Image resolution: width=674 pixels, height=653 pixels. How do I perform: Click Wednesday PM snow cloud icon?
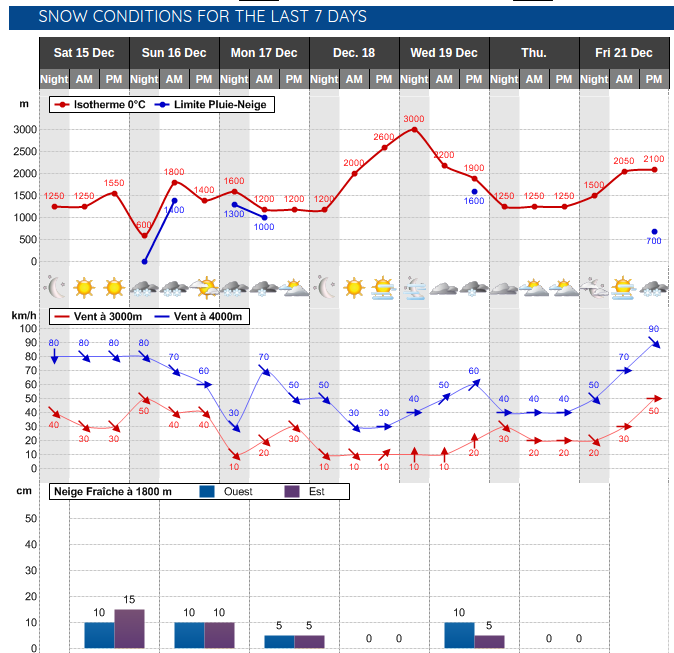pos(474,288)
